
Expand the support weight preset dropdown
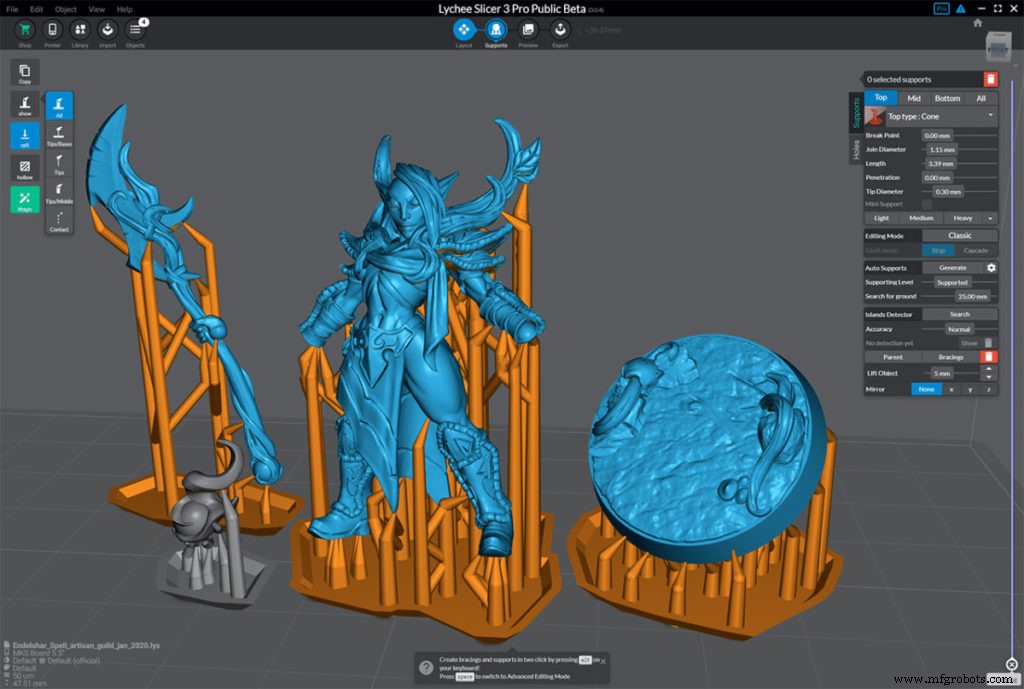click(x=990, y=218)
